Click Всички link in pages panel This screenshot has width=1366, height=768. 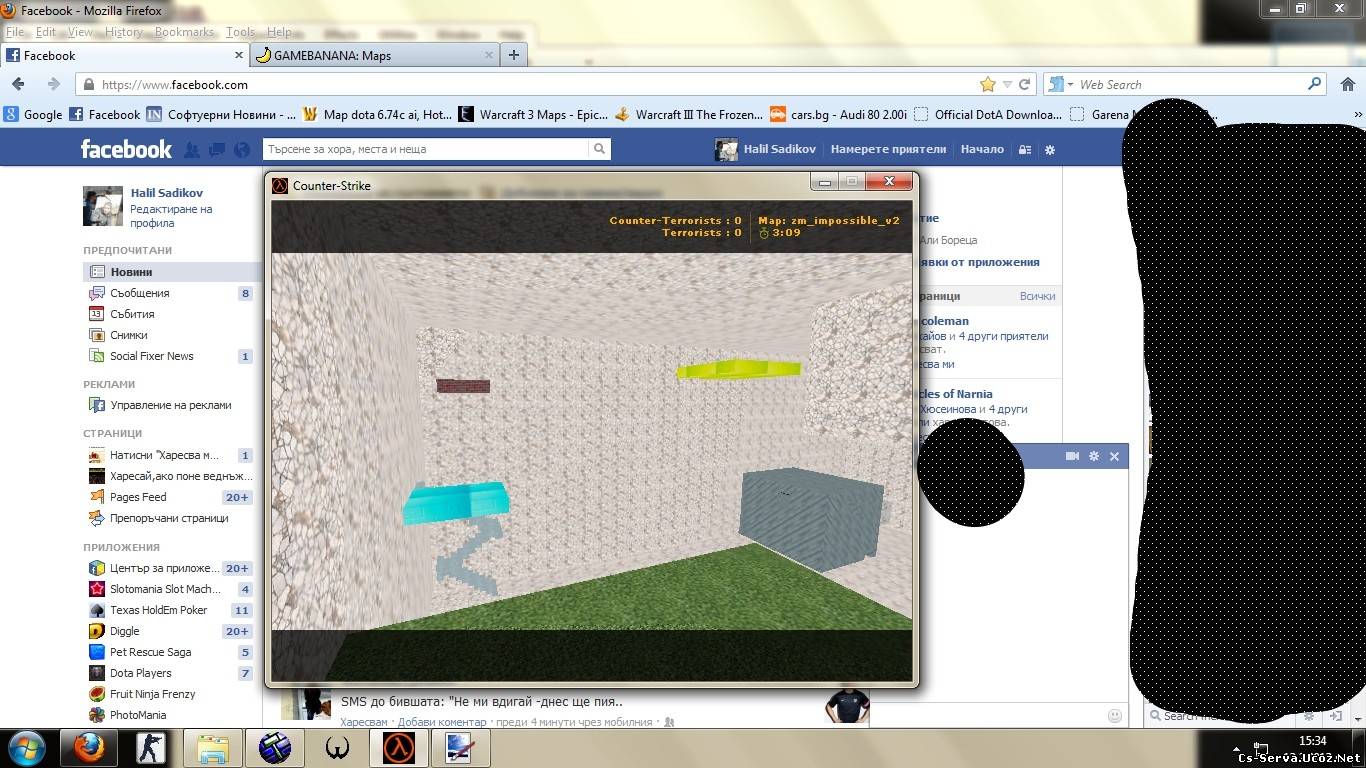click(1037, 296)
